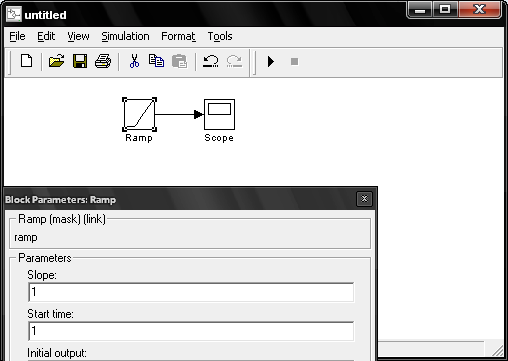Close the Block Parameters: Ramp dialog

coord(364,199)
